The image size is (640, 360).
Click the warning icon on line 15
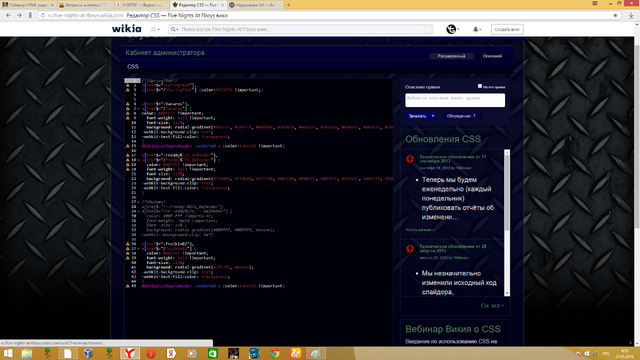coord(127,146)
